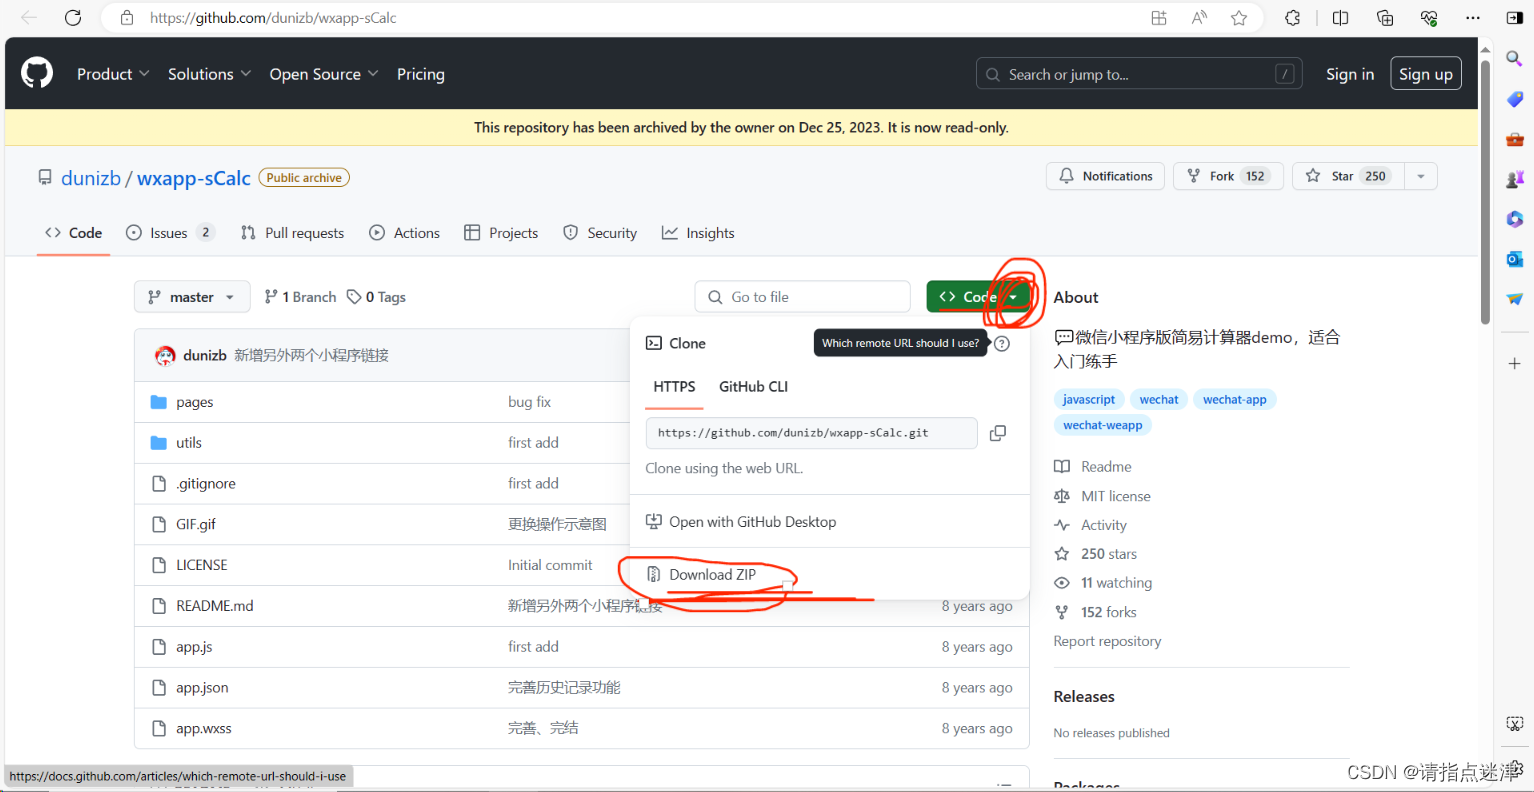Click the sidebar plus add icon
Viewport: 1534px width, 792px height.
[x=1514, y=363]
